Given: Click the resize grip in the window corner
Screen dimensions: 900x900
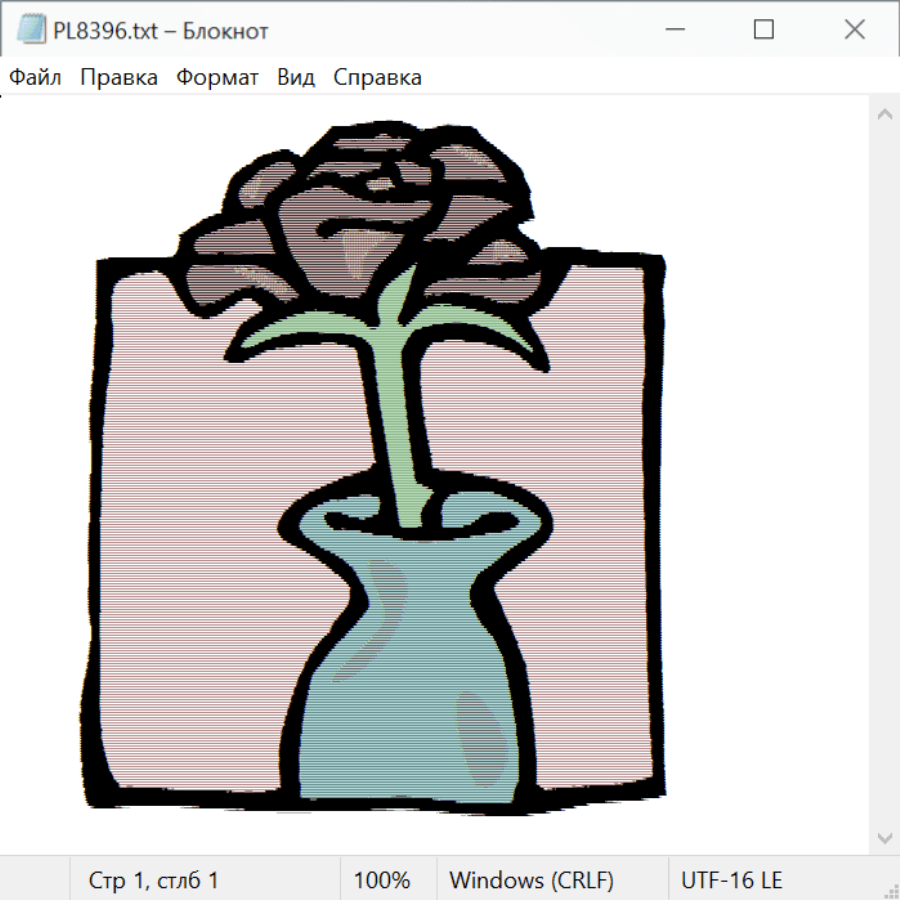Looking at the screenshot, I should (890, 890).
